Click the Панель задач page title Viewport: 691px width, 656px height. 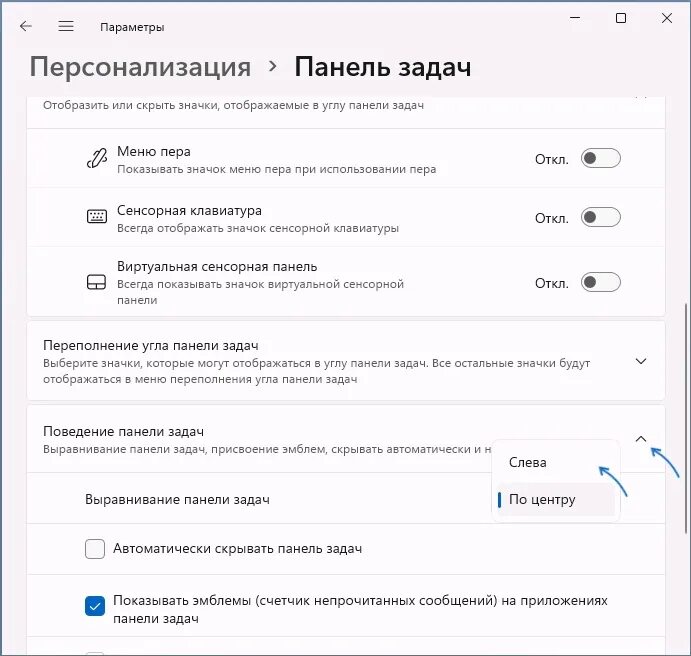(x=383, y=67)
